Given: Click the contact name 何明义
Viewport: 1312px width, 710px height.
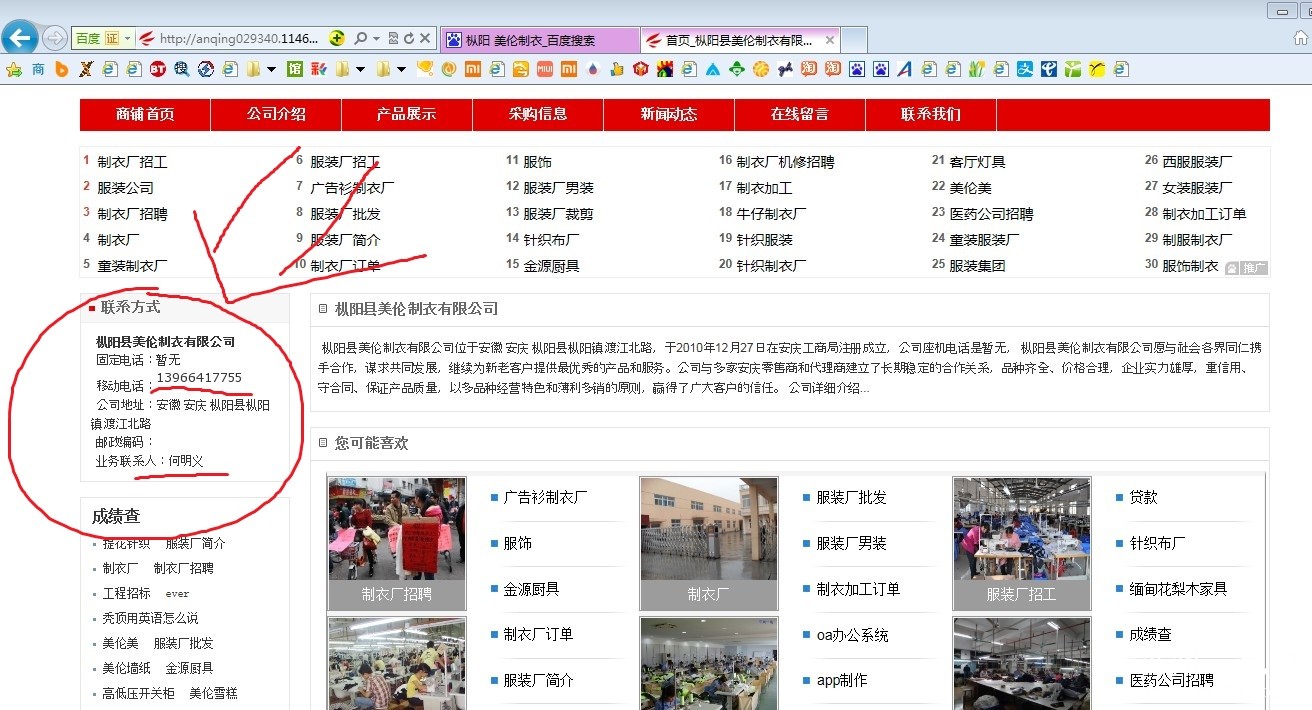Looking at the screenshot, I should [x=186, y=461].
